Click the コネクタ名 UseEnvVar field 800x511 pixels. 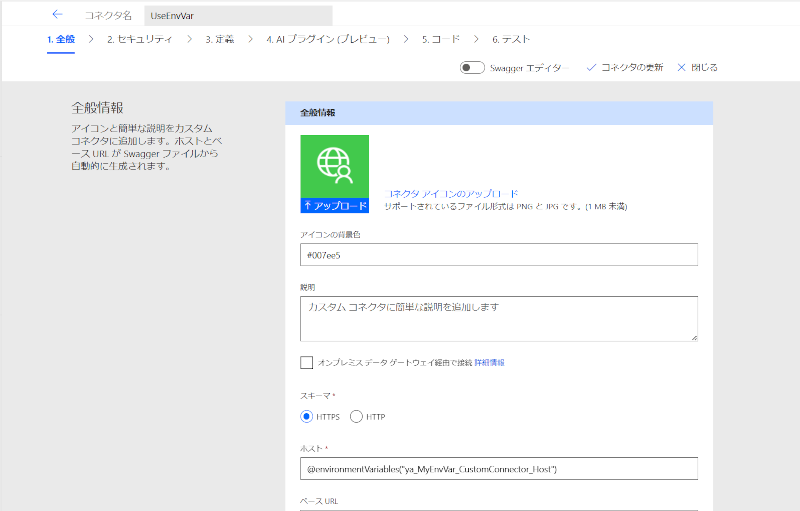tap(237, 16)
